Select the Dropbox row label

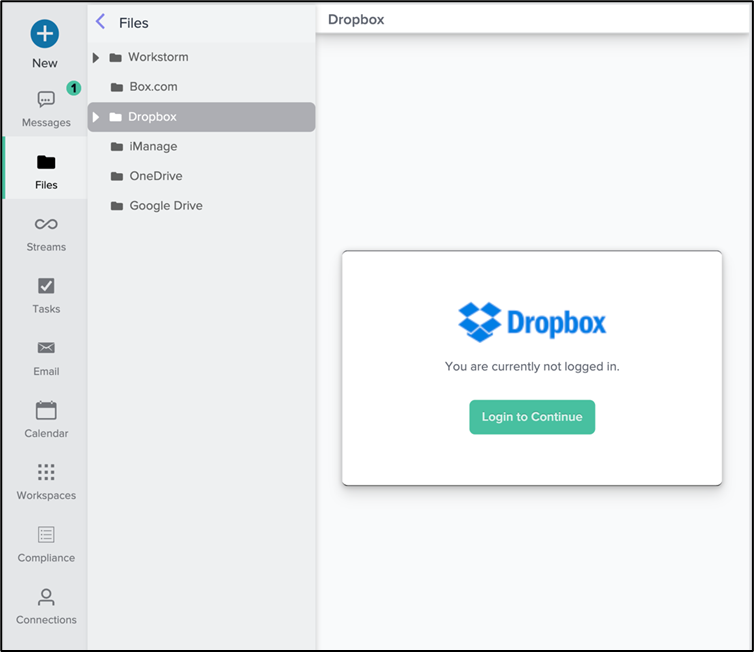[x=152, y=117]
